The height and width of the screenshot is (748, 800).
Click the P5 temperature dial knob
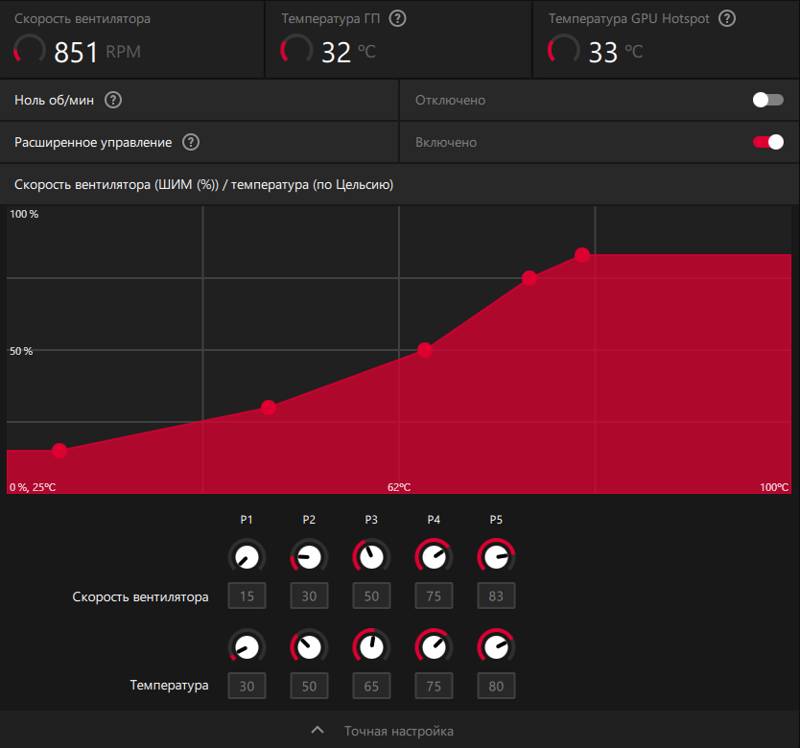pos(496,647)
